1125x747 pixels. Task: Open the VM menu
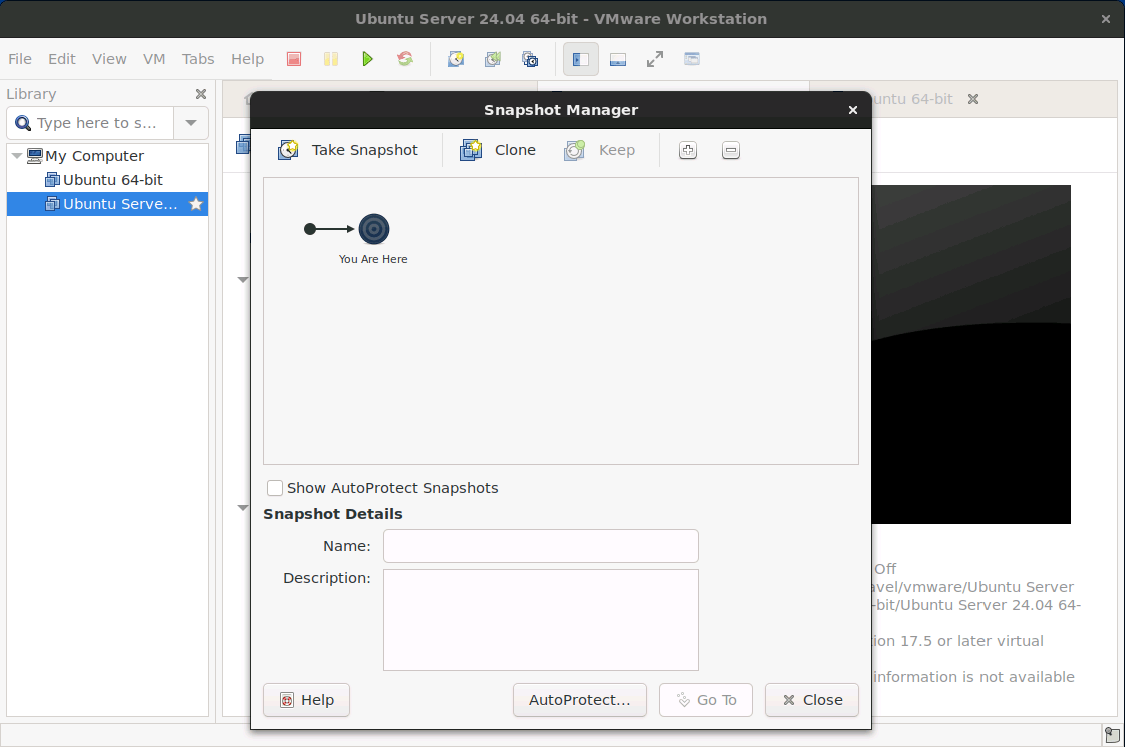click(154, 59)
